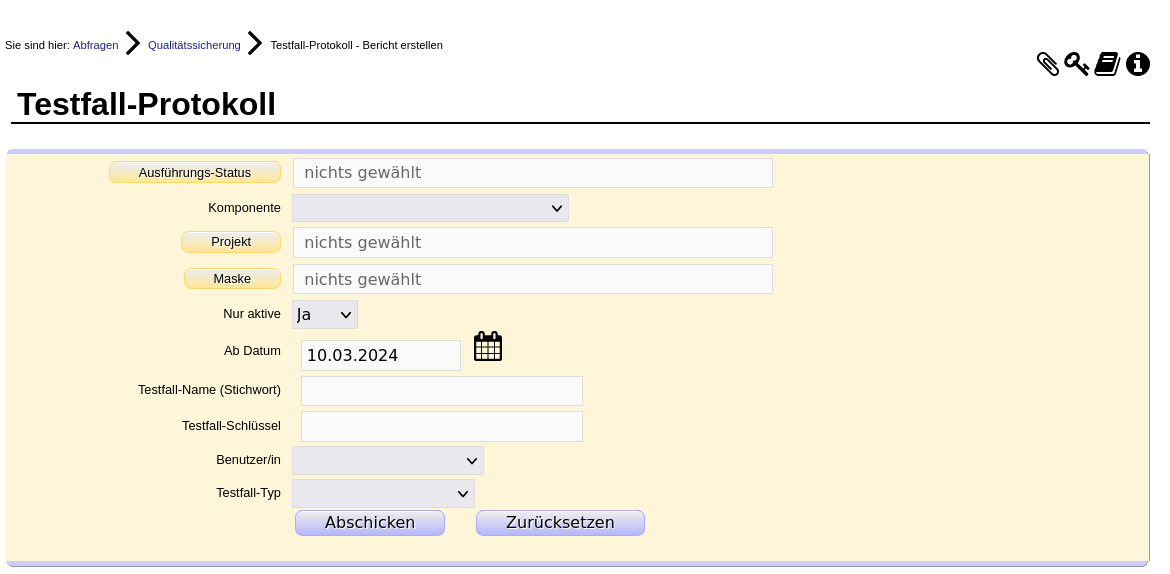Reset form using Zurücksetzen button
Viewport: 1170px width, 574px height.
560,523
